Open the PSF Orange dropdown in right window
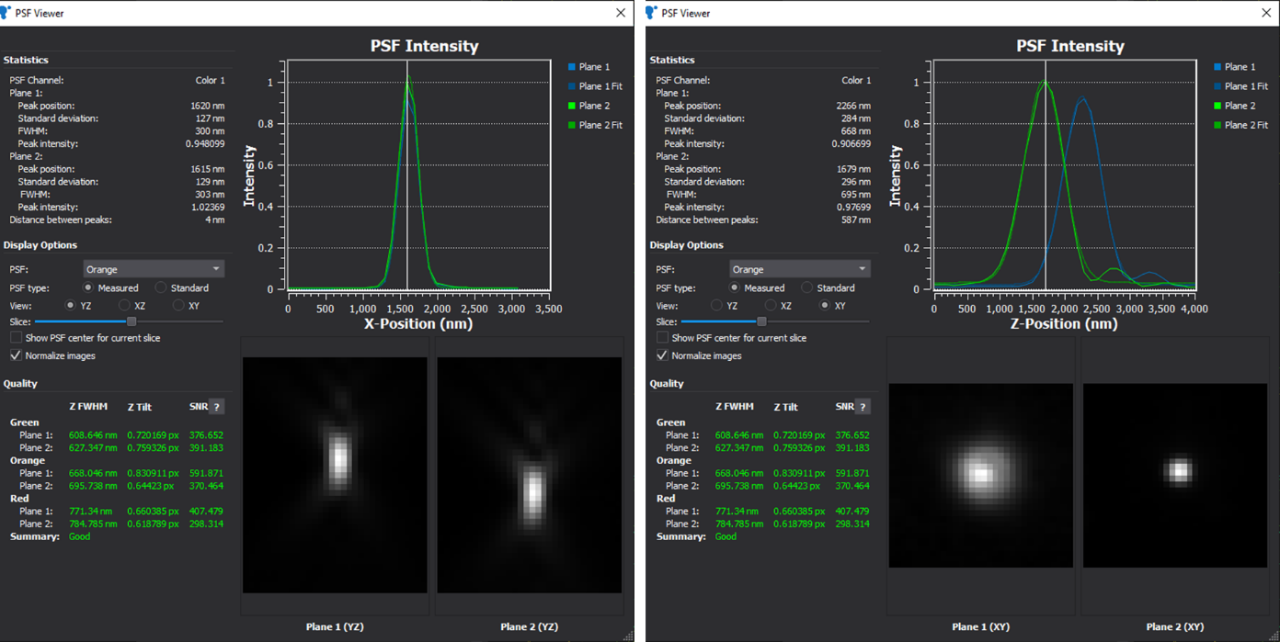The image size is (1280, 642). pyautogui.click(x=799, y=269)
